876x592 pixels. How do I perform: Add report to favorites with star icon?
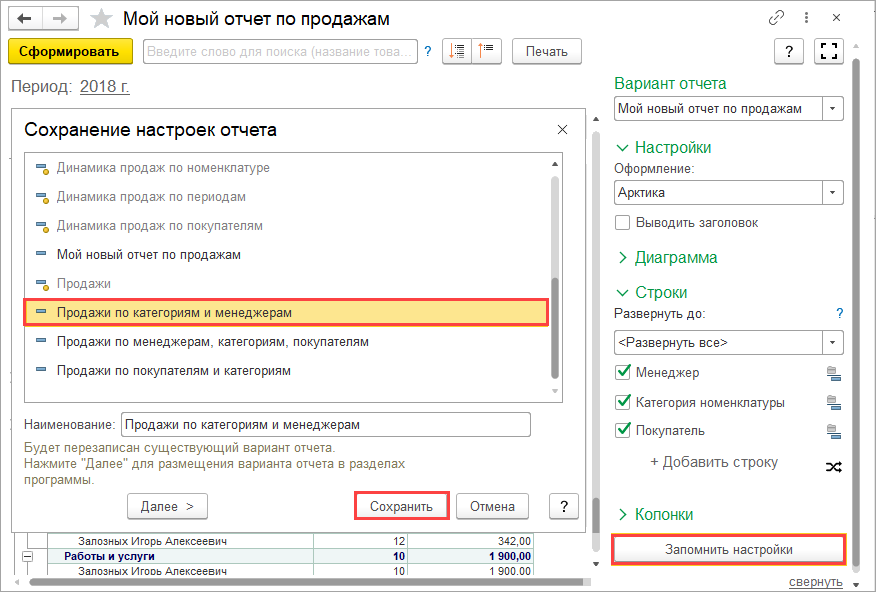101,19
